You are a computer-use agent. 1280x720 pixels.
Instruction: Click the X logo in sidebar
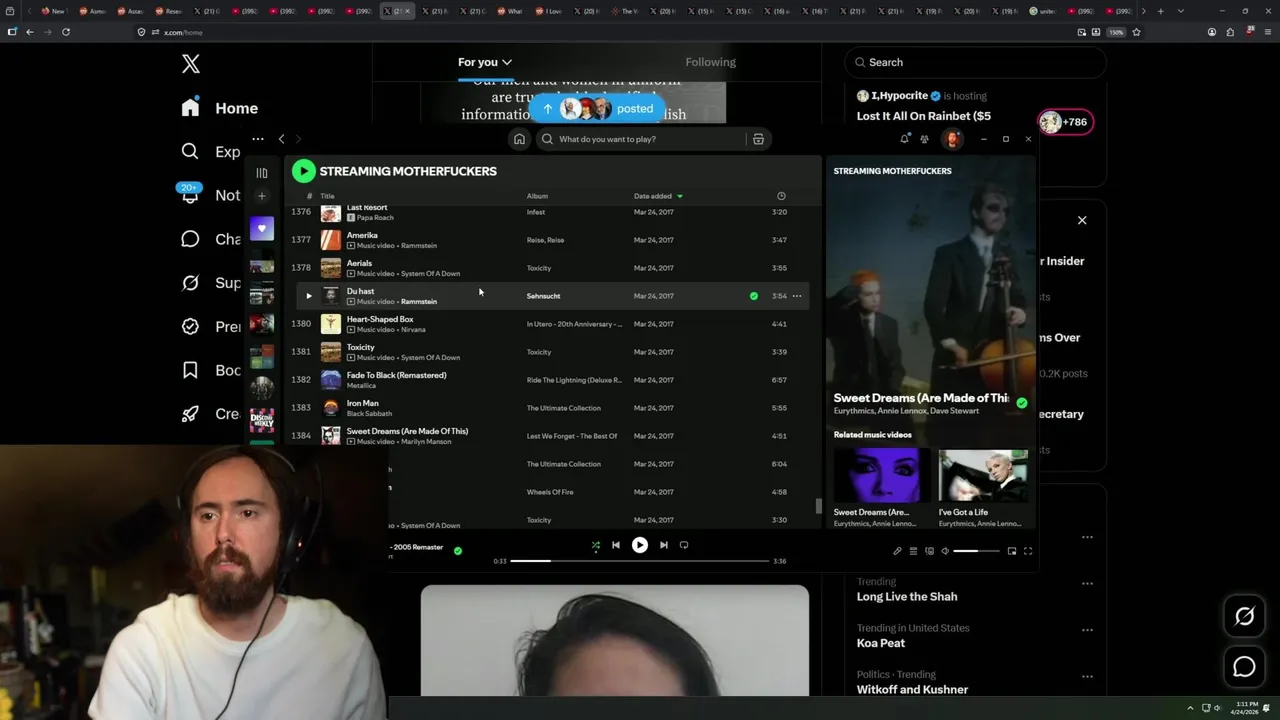(191, 64)
